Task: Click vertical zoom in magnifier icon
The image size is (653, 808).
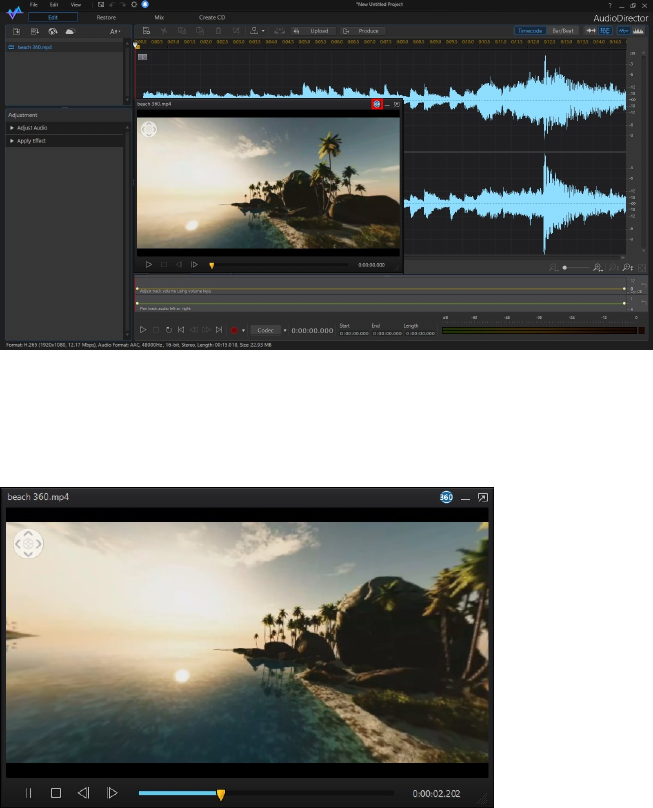Action: pyautogui.click(x=627, y=268)
